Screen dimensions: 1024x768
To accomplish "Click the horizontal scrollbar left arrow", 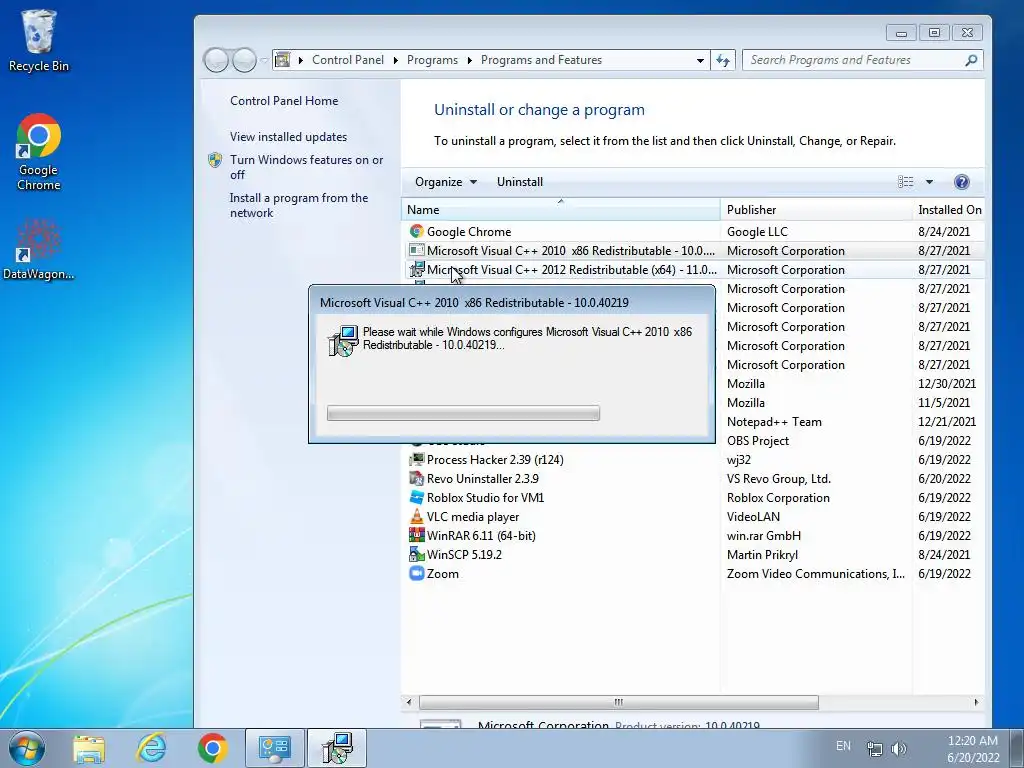I will click(409, 702).
